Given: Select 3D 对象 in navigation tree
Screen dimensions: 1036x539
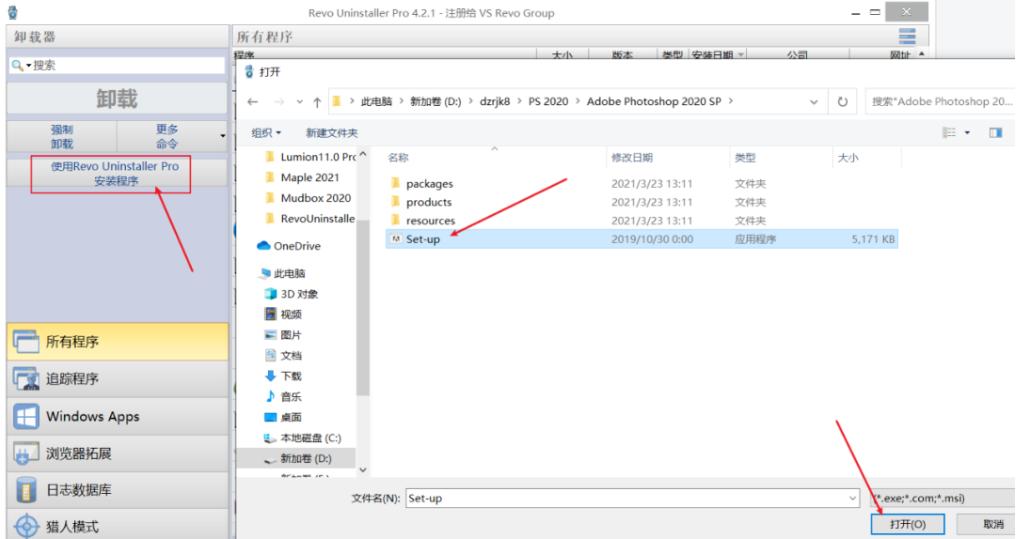Looking at the screenshot, I should [291, 294].
